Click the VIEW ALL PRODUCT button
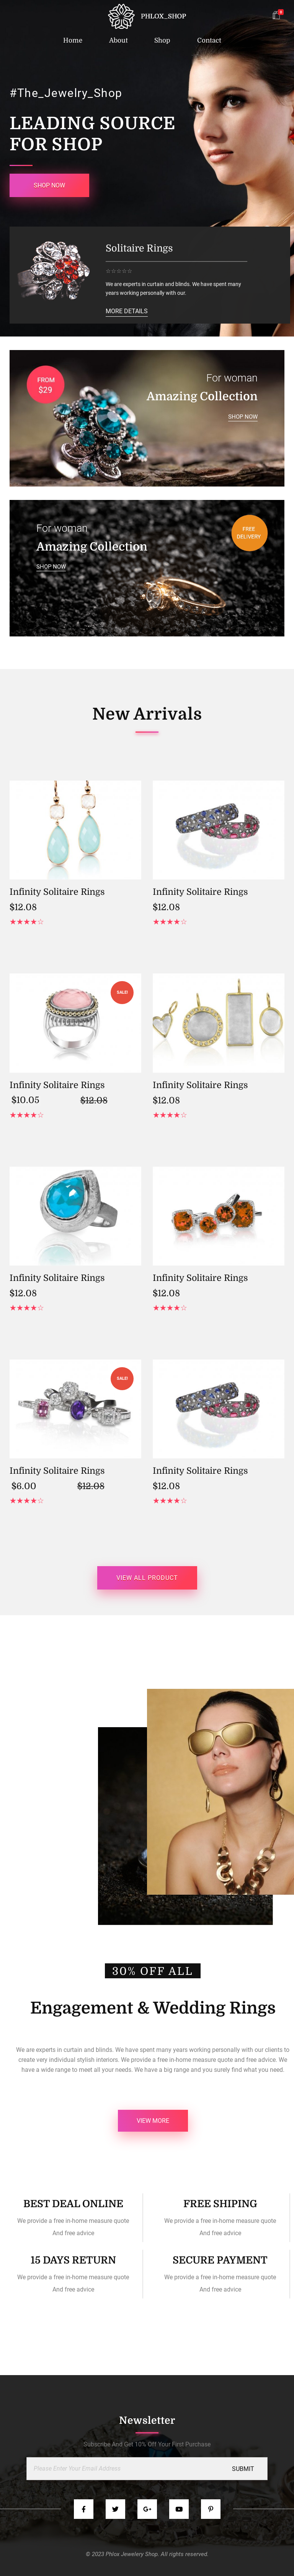294x2576 pixels. 147,1577
